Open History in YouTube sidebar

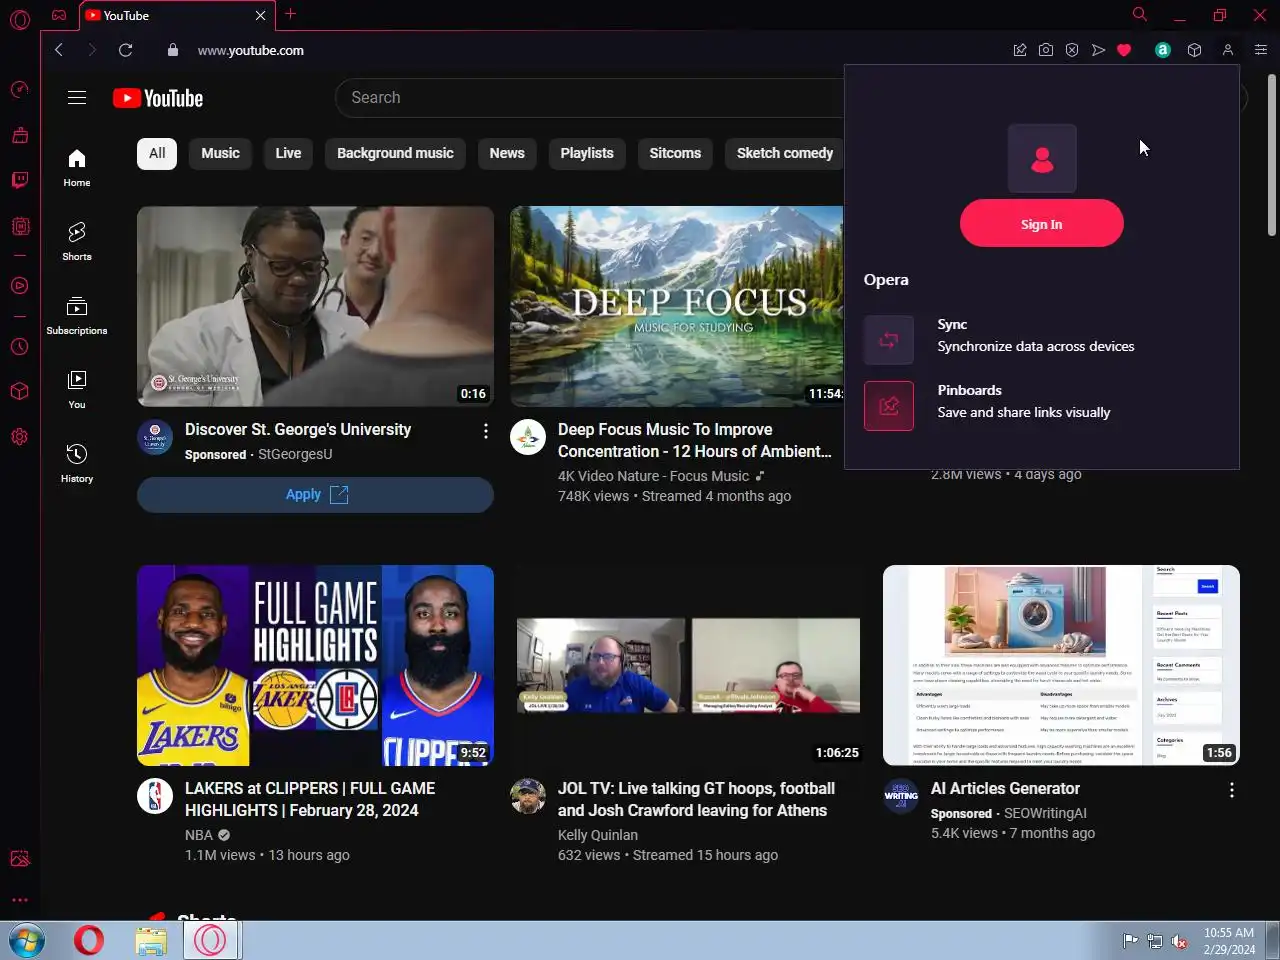tap(77, 464)
